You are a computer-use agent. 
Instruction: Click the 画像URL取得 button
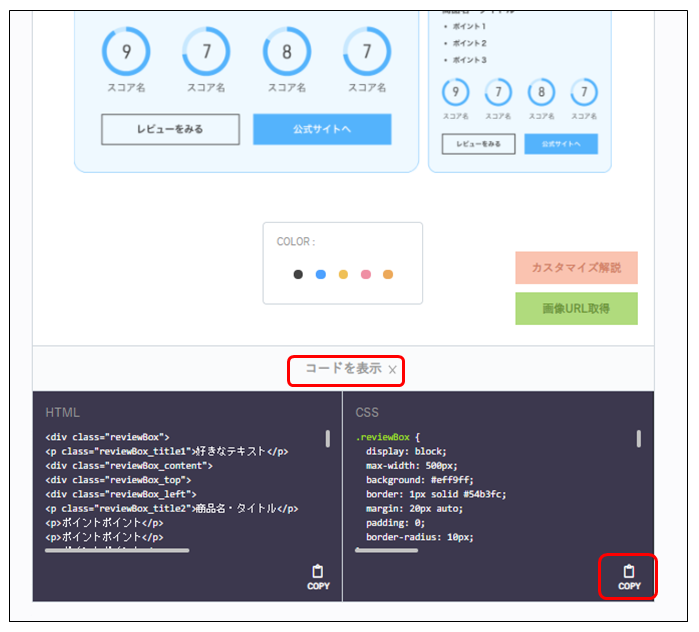click(x=576, y=308)
